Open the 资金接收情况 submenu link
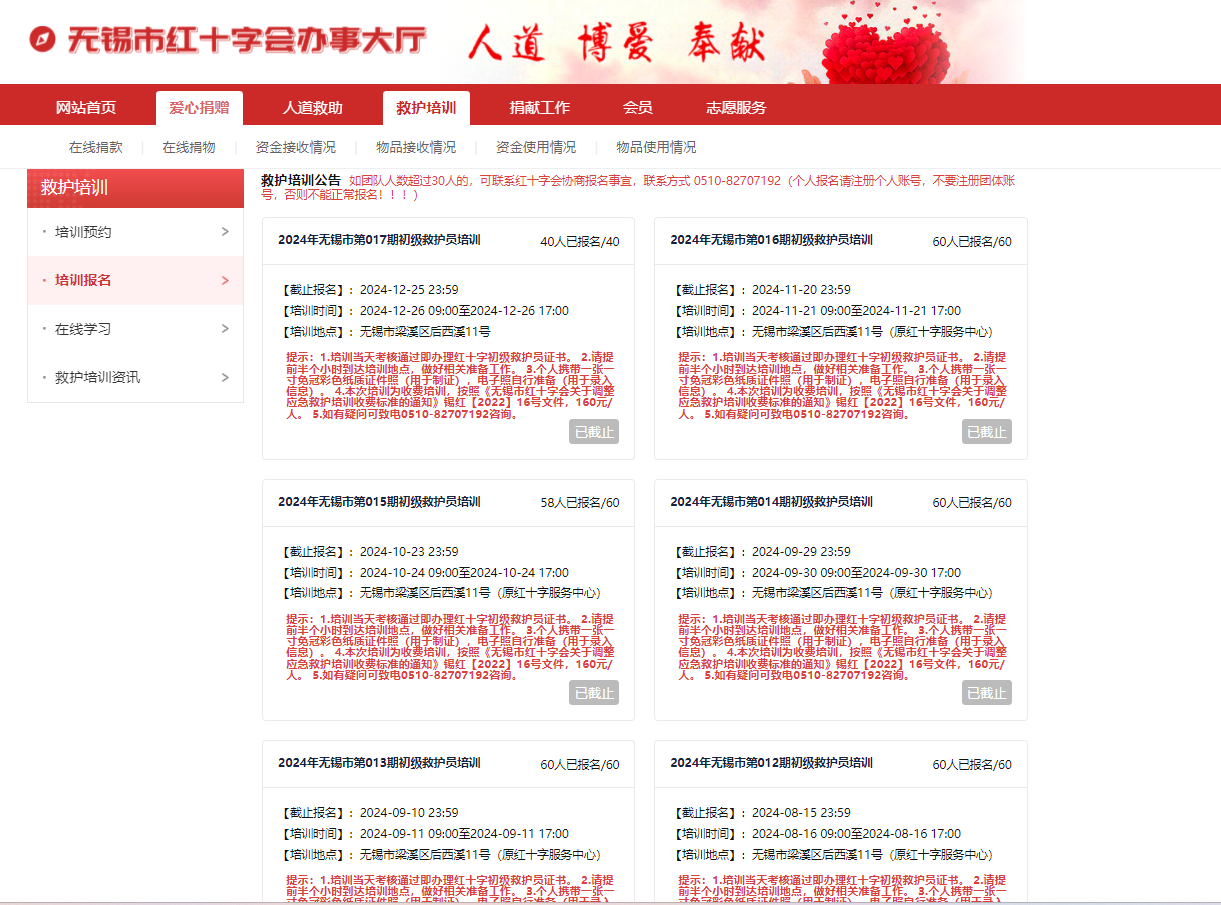 pyautogui.click(x=296, y=147)
